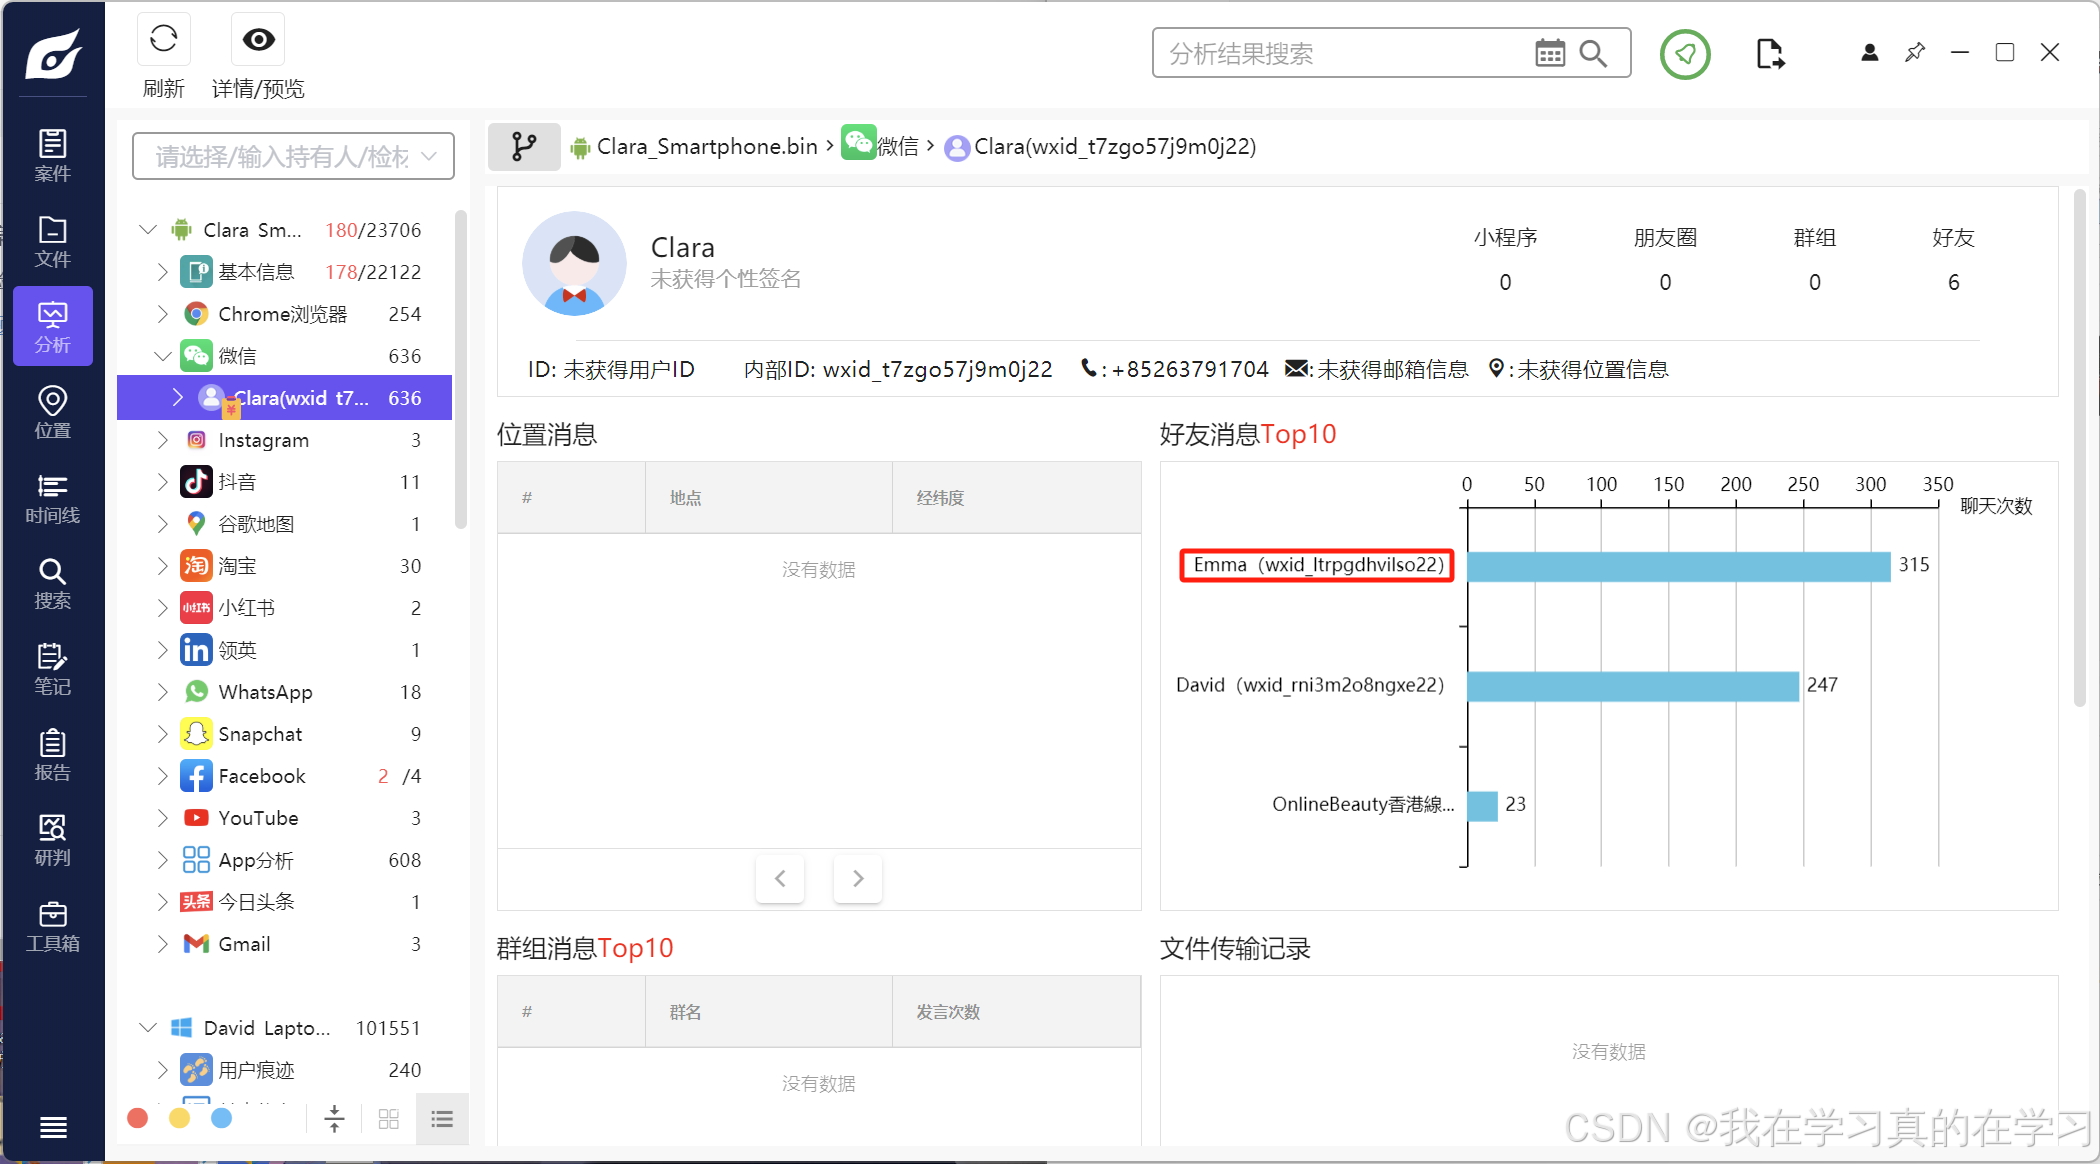Go to next page of location messages
The width and height of the screenshot is (2100, 1164).
click(x=857, y=878)
